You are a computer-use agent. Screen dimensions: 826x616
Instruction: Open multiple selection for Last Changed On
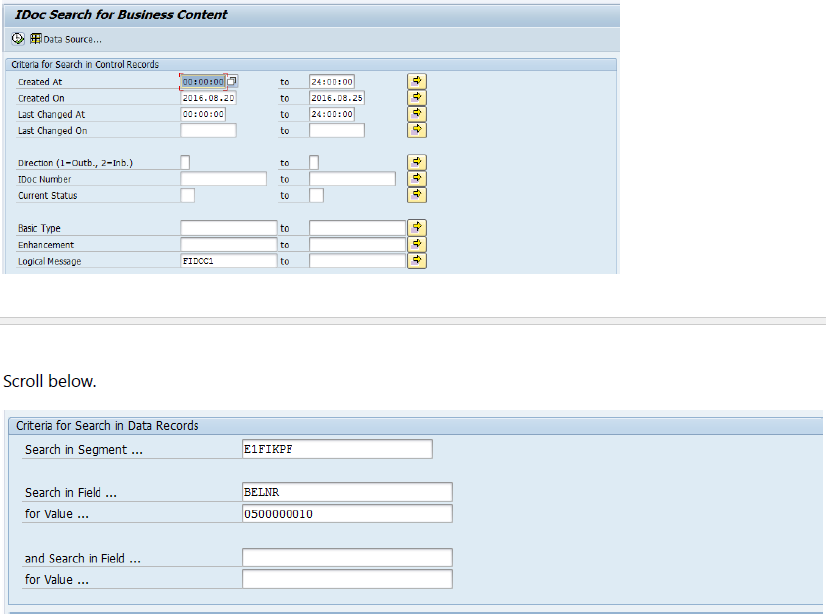(x=417, y=130)
